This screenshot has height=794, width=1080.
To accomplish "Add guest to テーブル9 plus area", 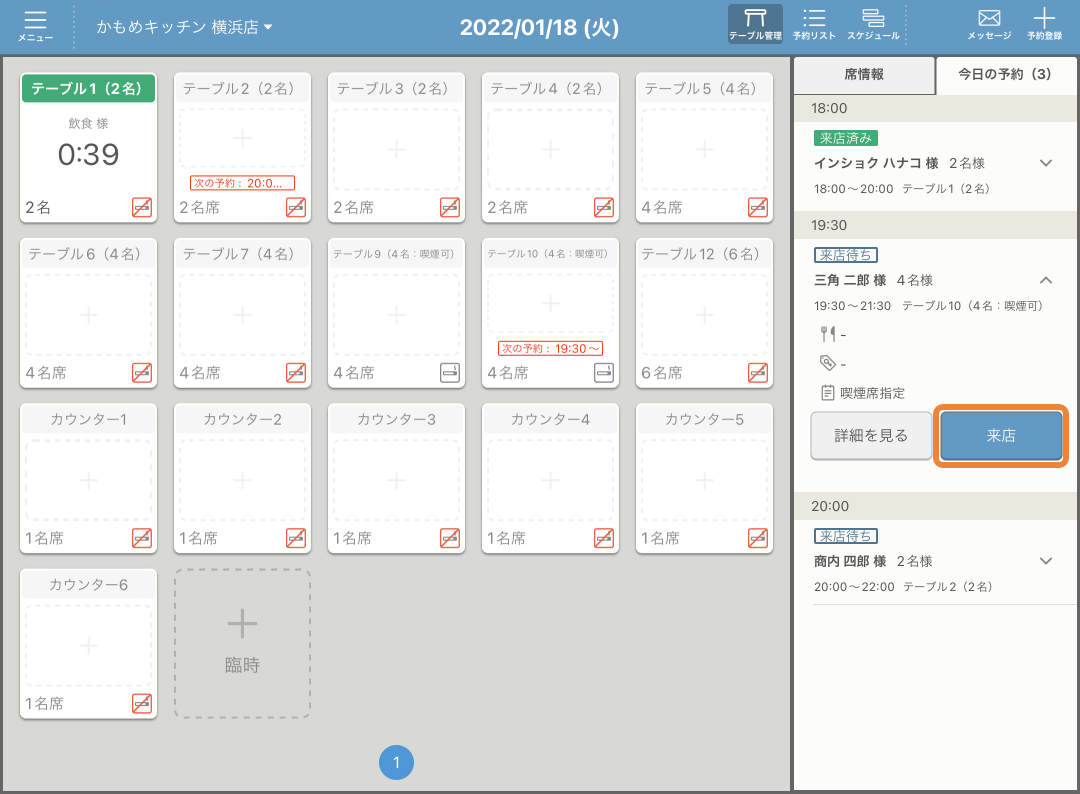I will coord(396,315).
